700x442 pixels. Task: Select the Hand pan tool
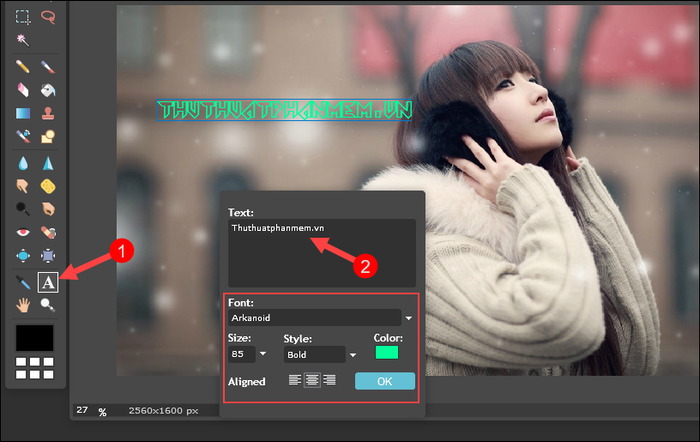pos(23,305)
